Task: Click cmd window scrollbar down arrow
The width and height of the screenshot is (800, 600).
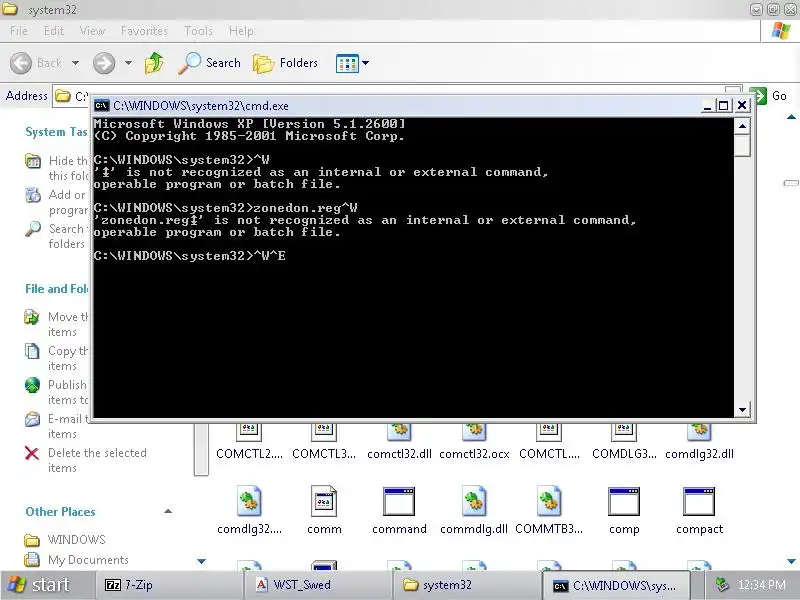Action: pyautogui.click(x=742, y=409)
